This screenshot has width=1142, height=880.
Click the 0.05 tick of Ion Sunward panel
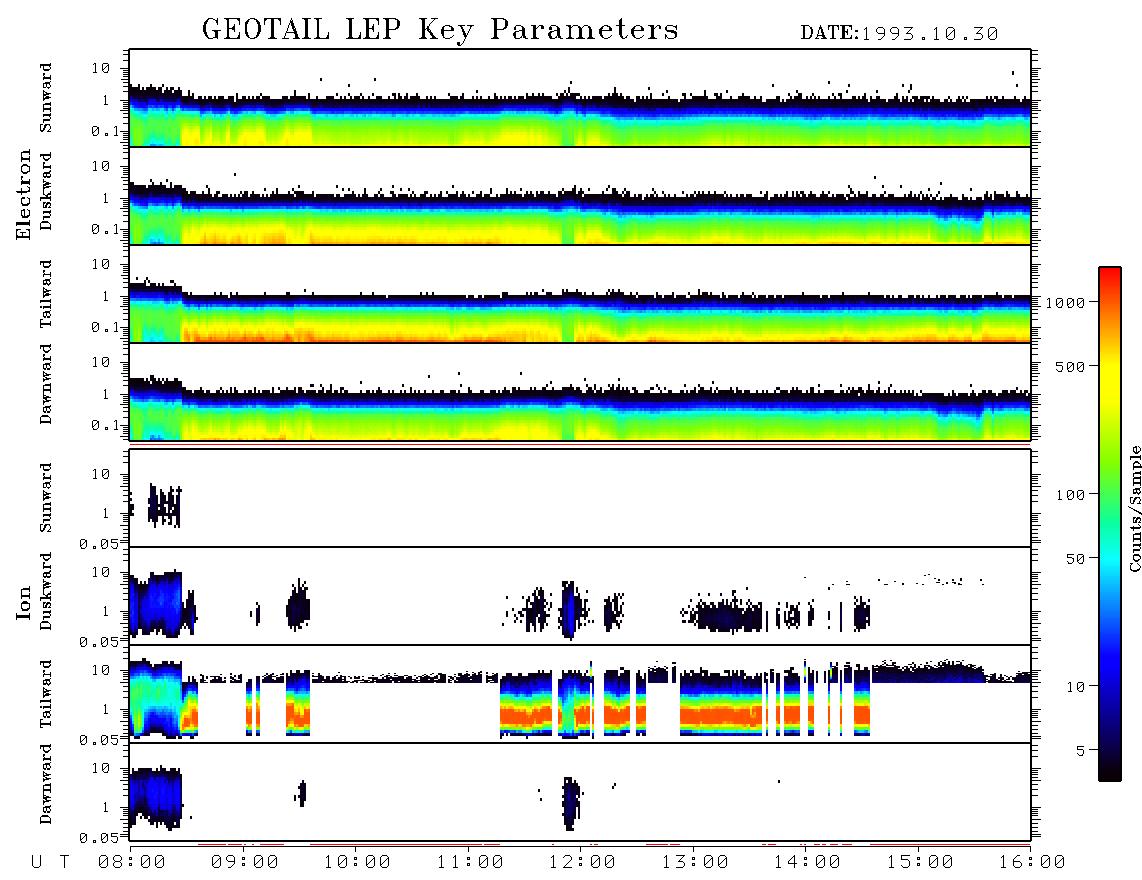click(x=99, y=543)
